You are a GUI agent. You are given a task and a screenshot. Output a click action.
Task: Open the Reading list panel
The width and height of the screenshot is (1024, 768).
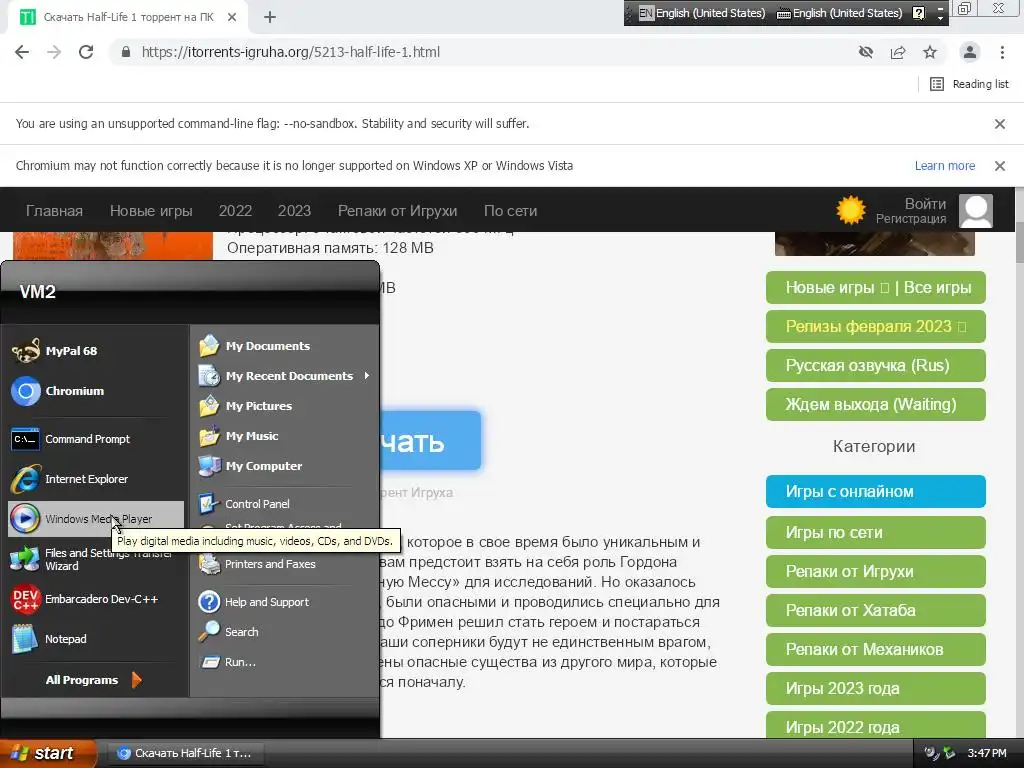click(969, 84)
